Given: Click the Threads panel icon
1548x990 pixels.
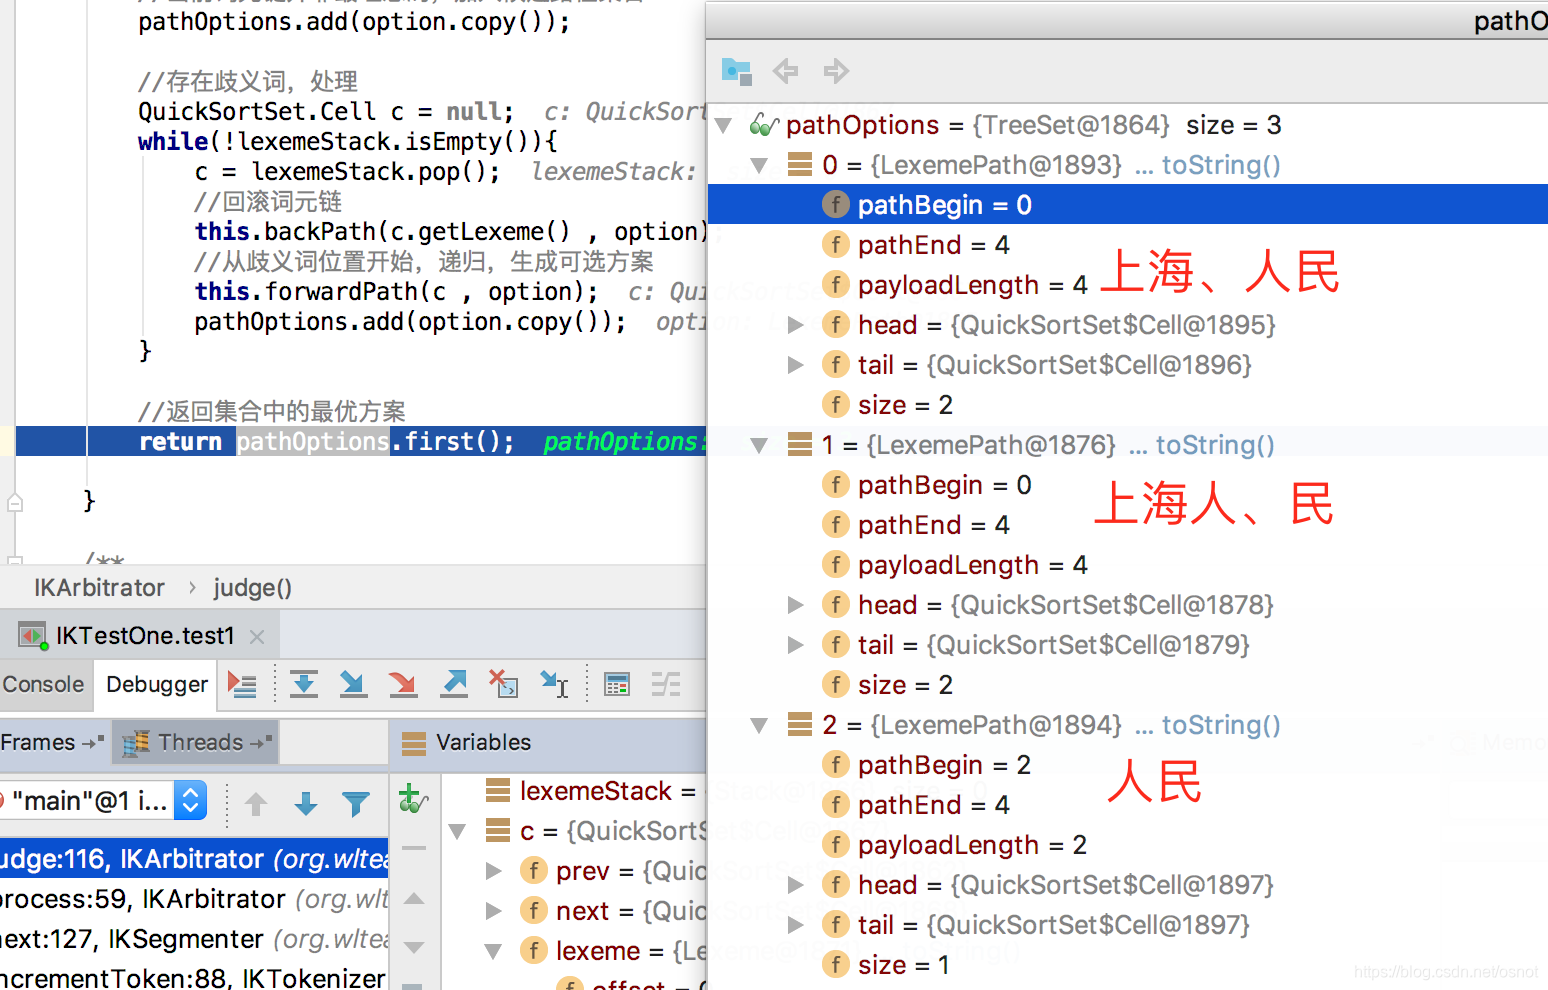Looking at the screenshot, I should [x=136, y=742].
